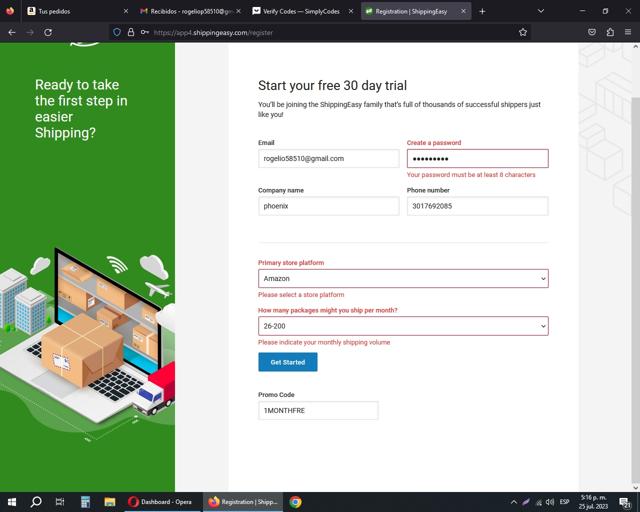
Task: Click the Phone number field
Action: [478, 206]
